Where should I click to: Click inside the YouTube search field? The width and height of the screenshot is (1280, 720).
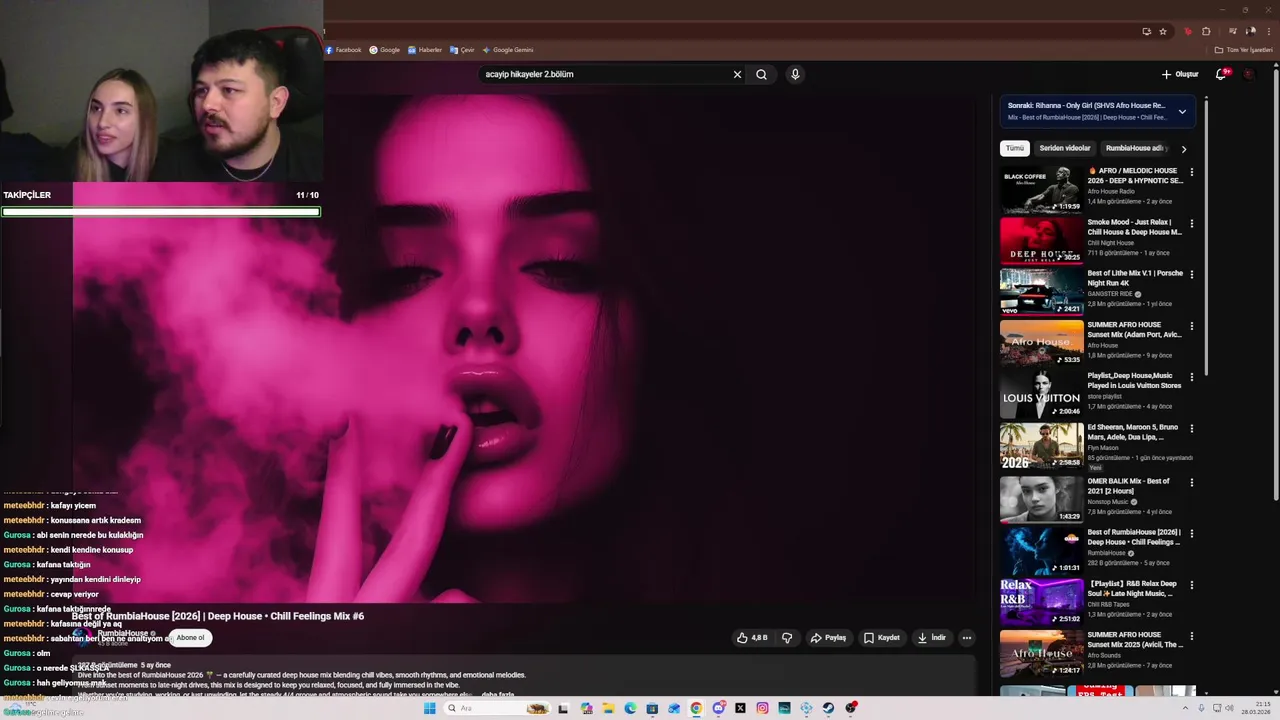pyautogui.click(x=605, y=74)
